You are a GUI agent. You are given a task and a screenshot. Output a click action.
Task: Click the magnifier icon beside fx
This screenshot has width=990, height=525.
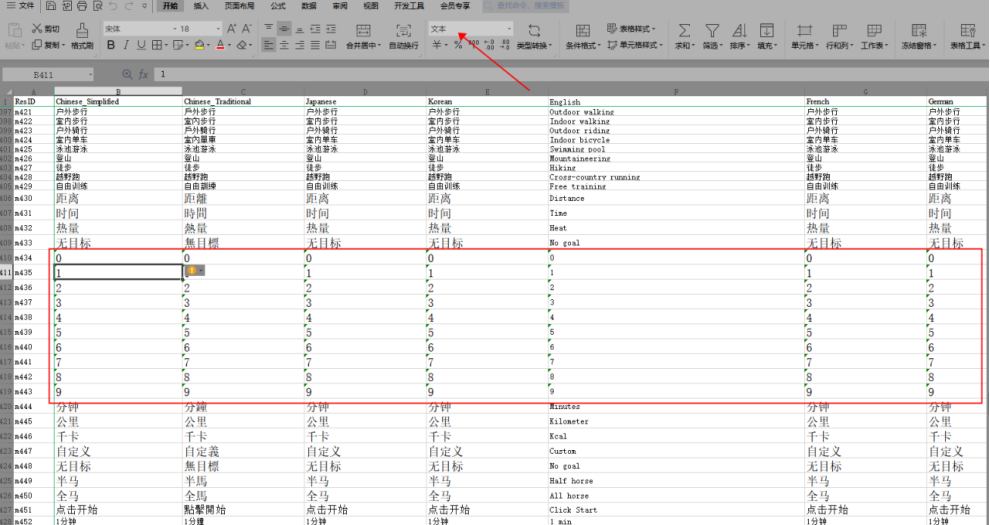point(127,74)
